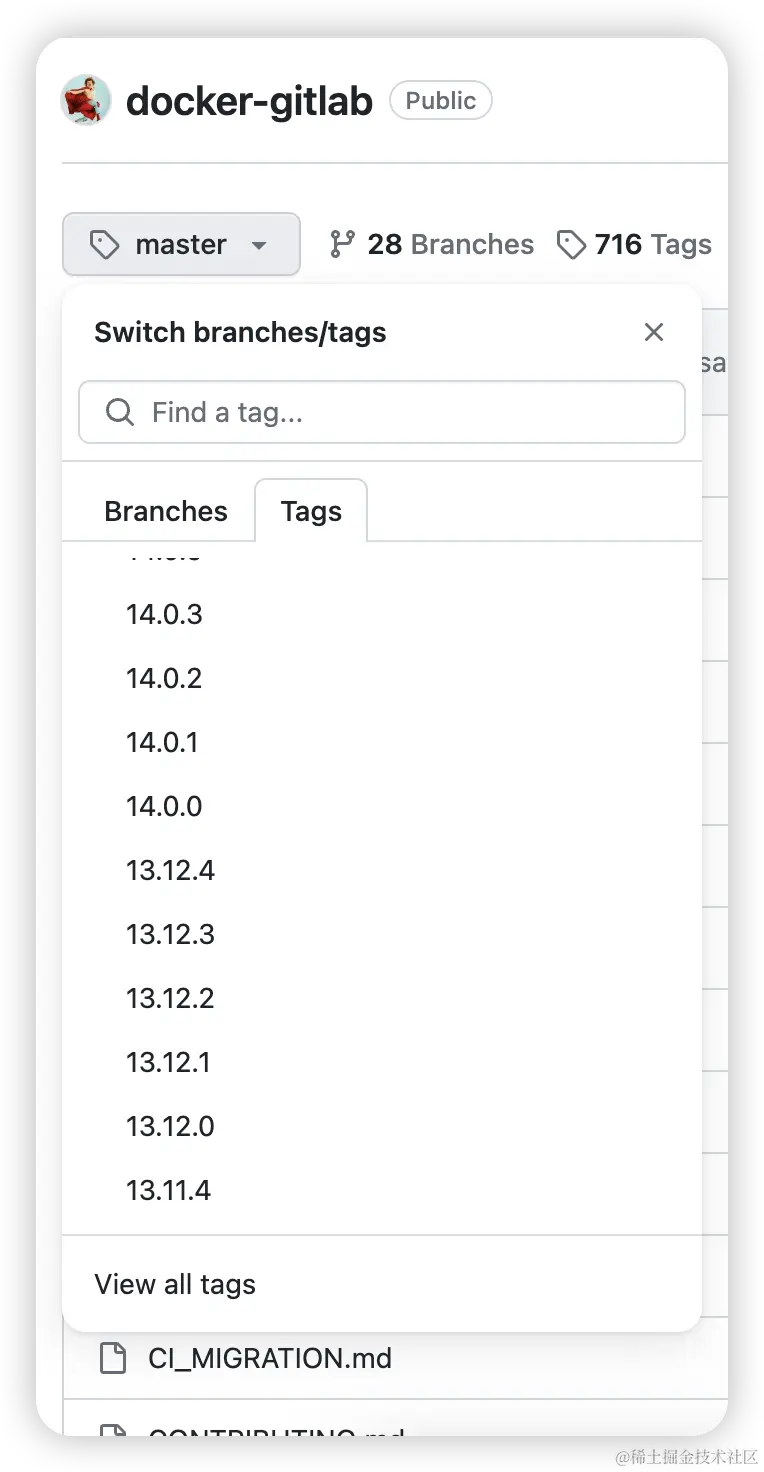Select tag 13.12.1
764x1472 pixels.
(168, 1062)
